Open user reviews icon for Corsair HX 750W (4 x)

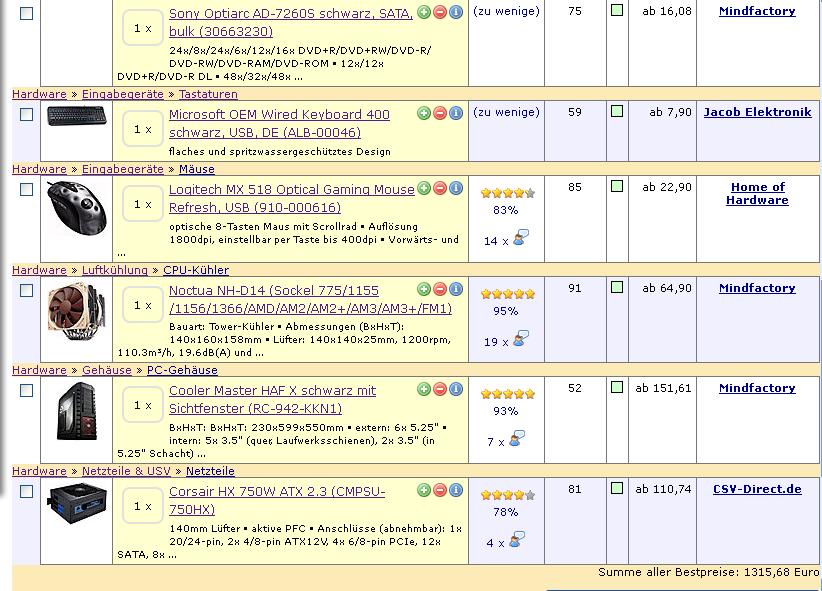coord(517,540)
